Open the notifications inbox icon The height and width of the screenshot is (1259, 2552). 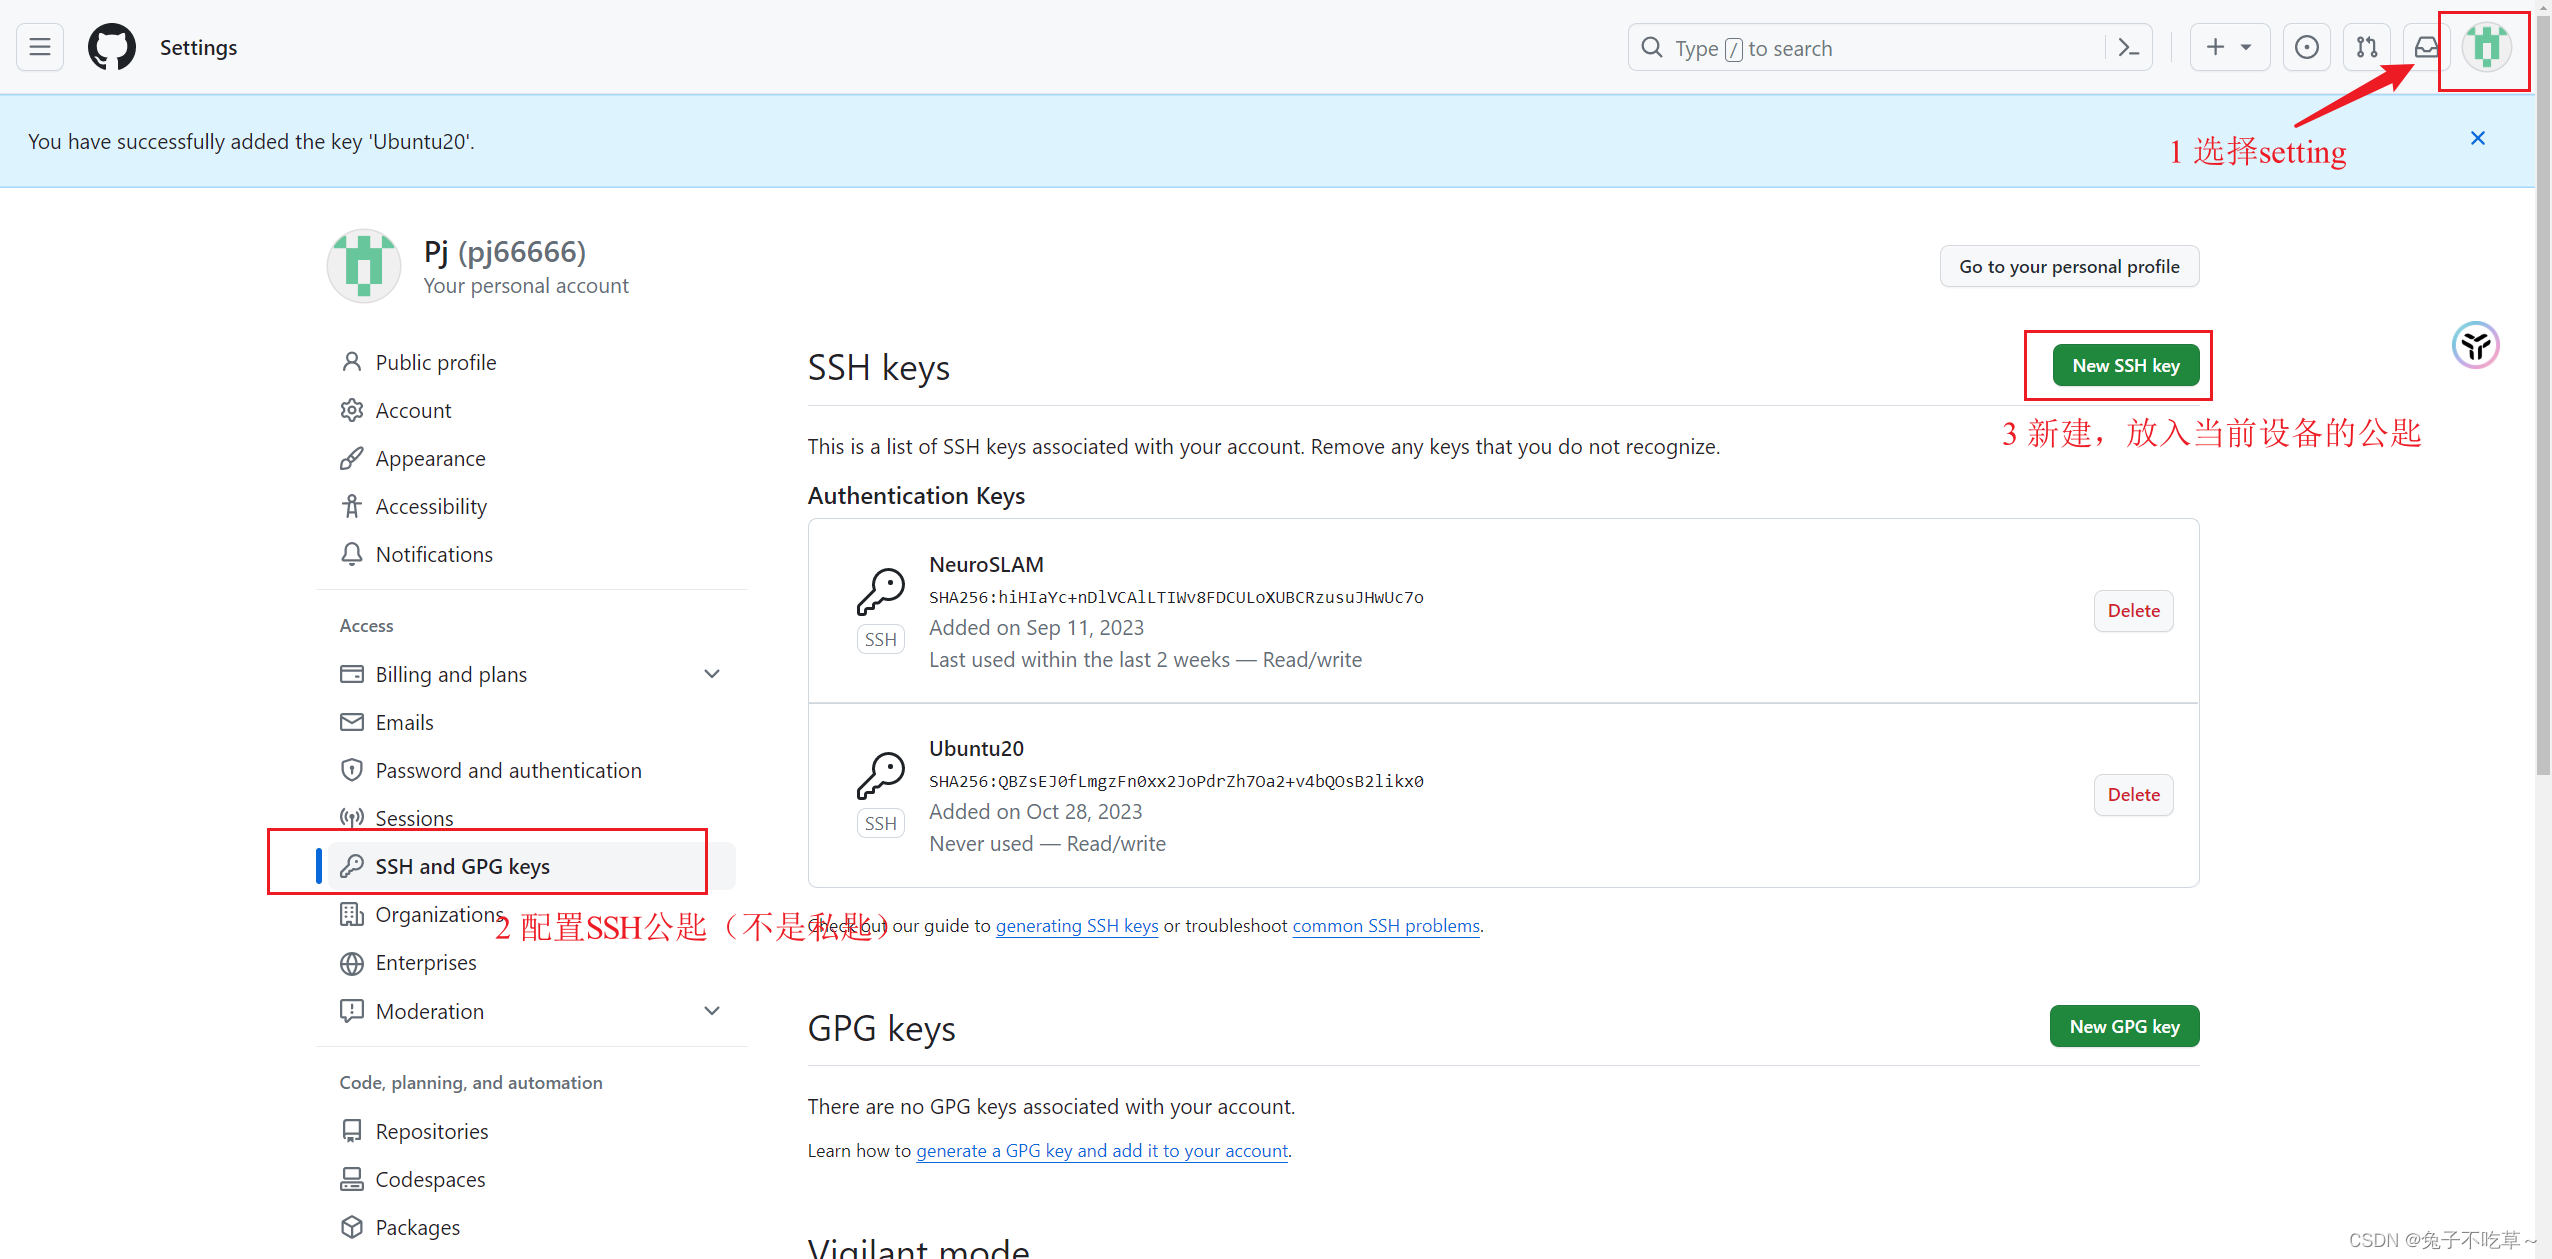pos(2425,46)
